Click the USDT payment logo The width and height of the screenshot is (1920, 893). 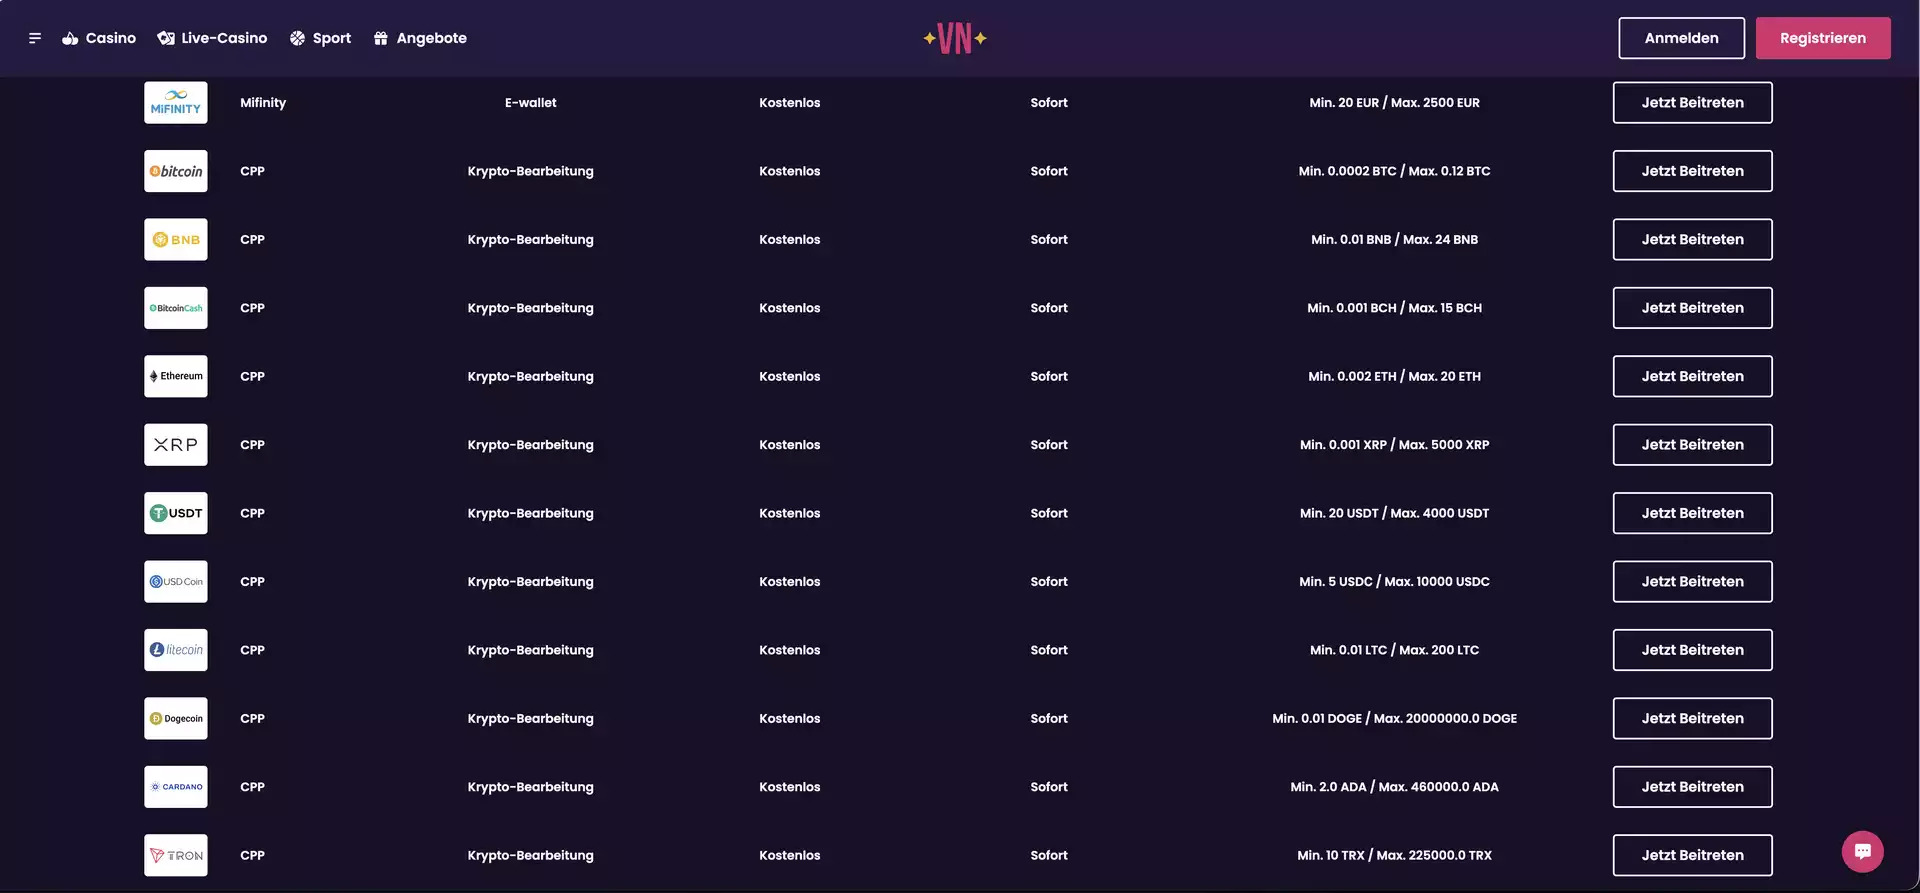[176, 513]
